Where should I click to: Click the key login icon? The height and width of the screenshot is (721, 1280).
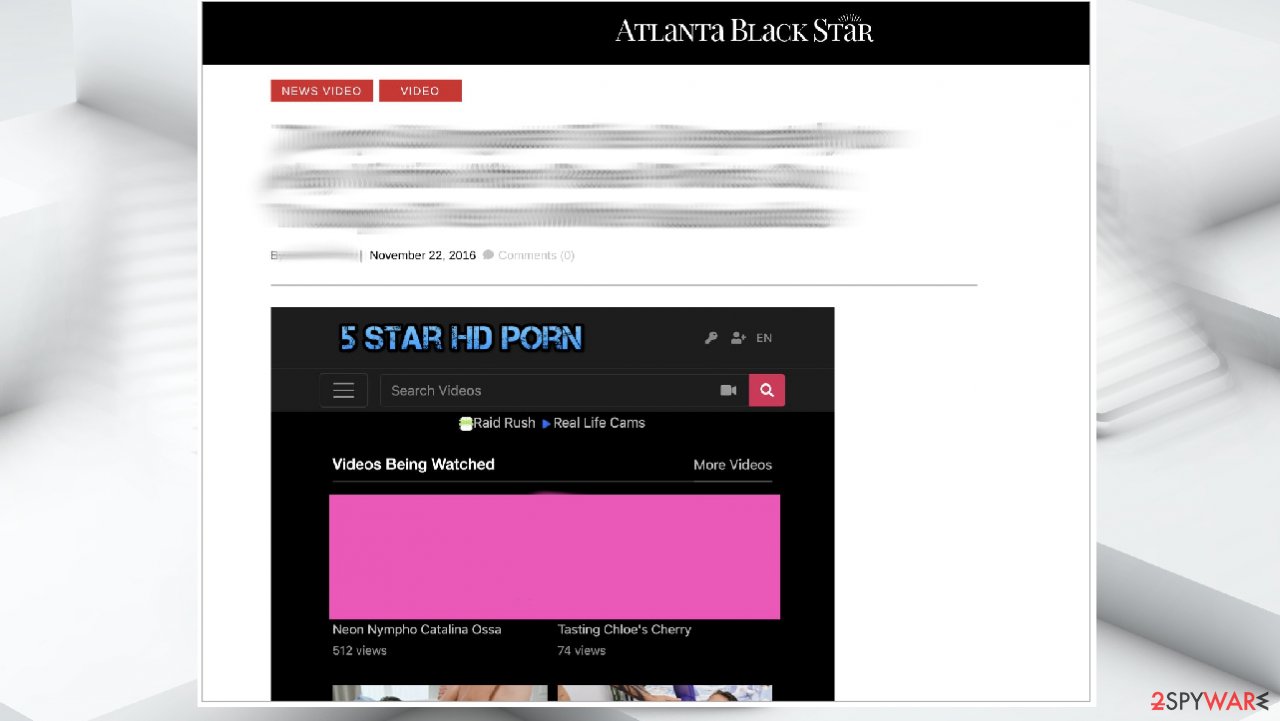pyautogui.click(x=711, y=338)
